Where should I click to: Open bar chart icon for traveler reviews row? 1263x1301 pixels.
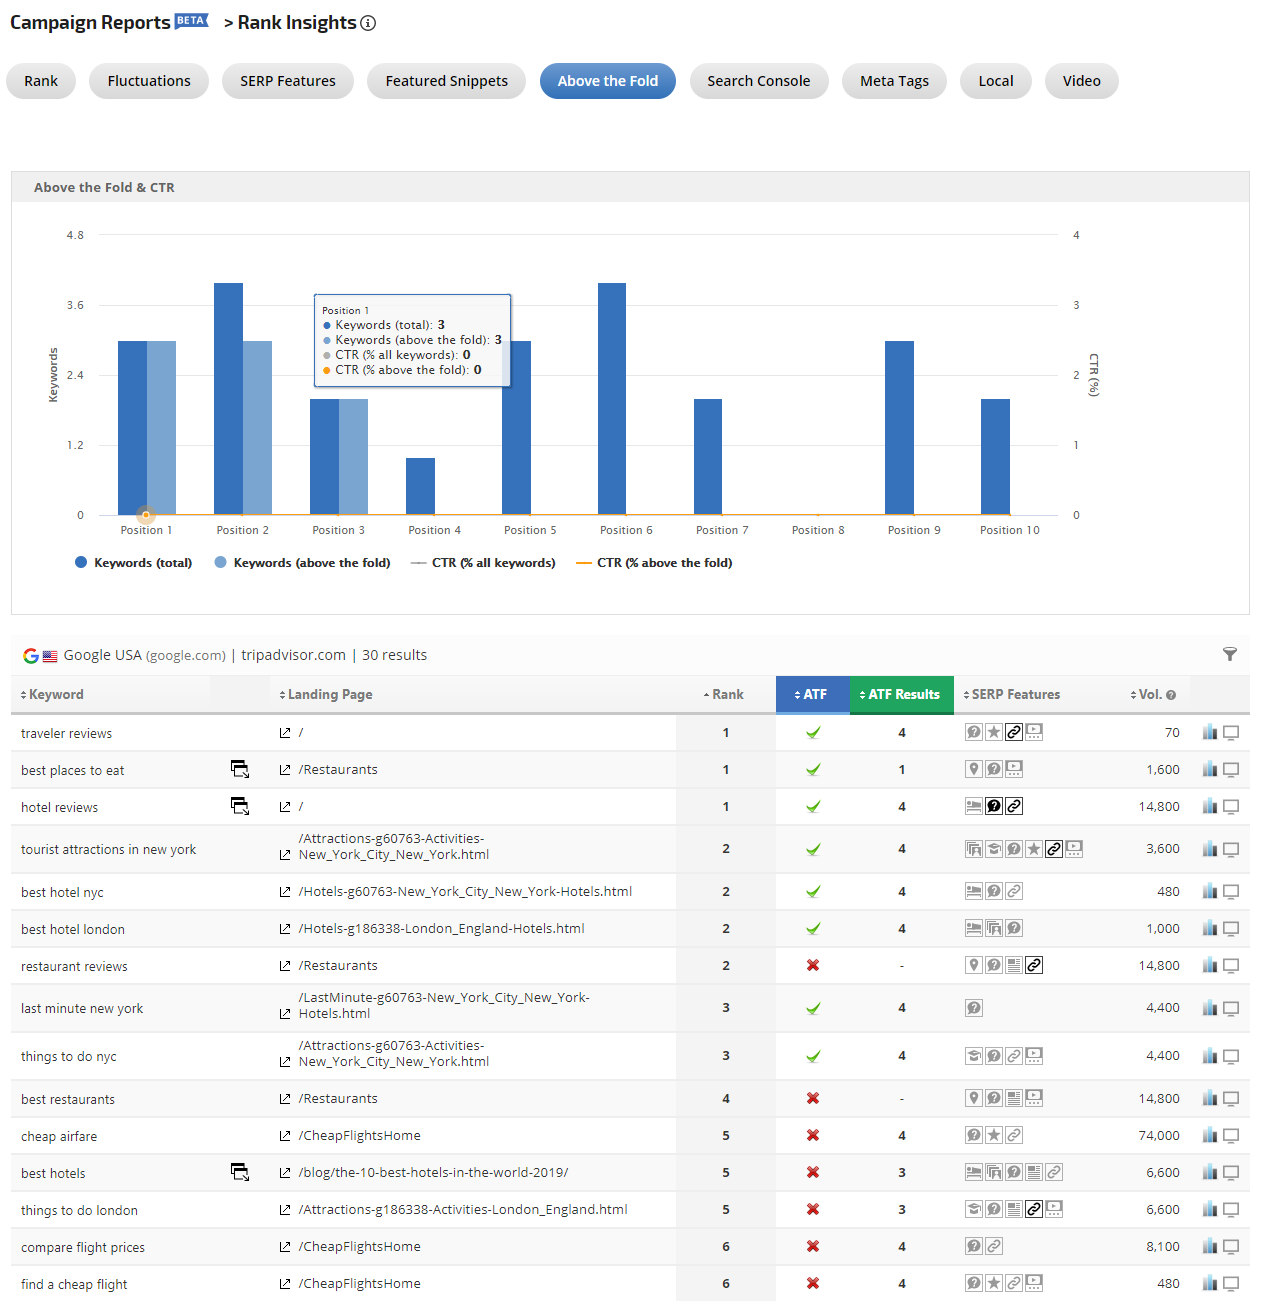(x=1209, y=733)
